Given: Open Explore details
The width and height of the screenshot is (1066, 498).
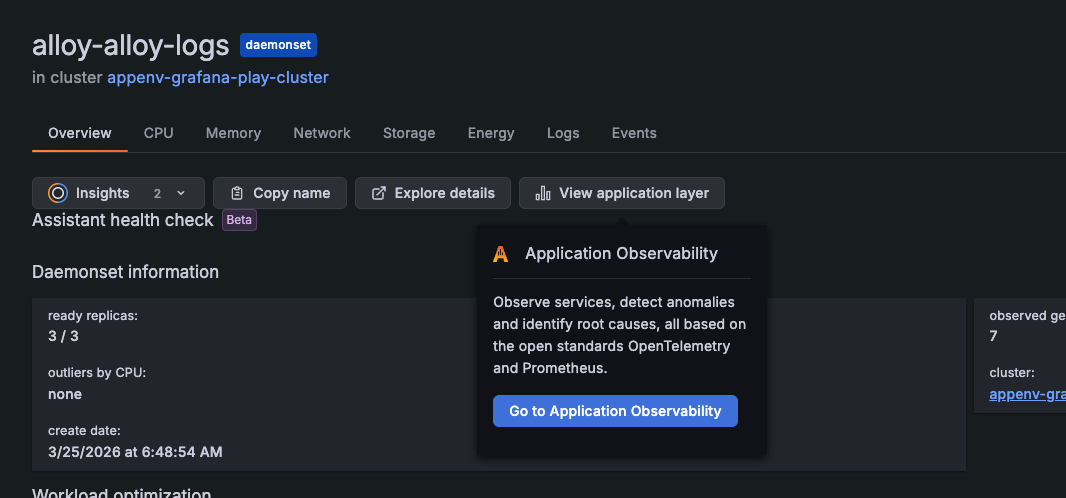Looking at the screenshot, I should coord(432,193).
